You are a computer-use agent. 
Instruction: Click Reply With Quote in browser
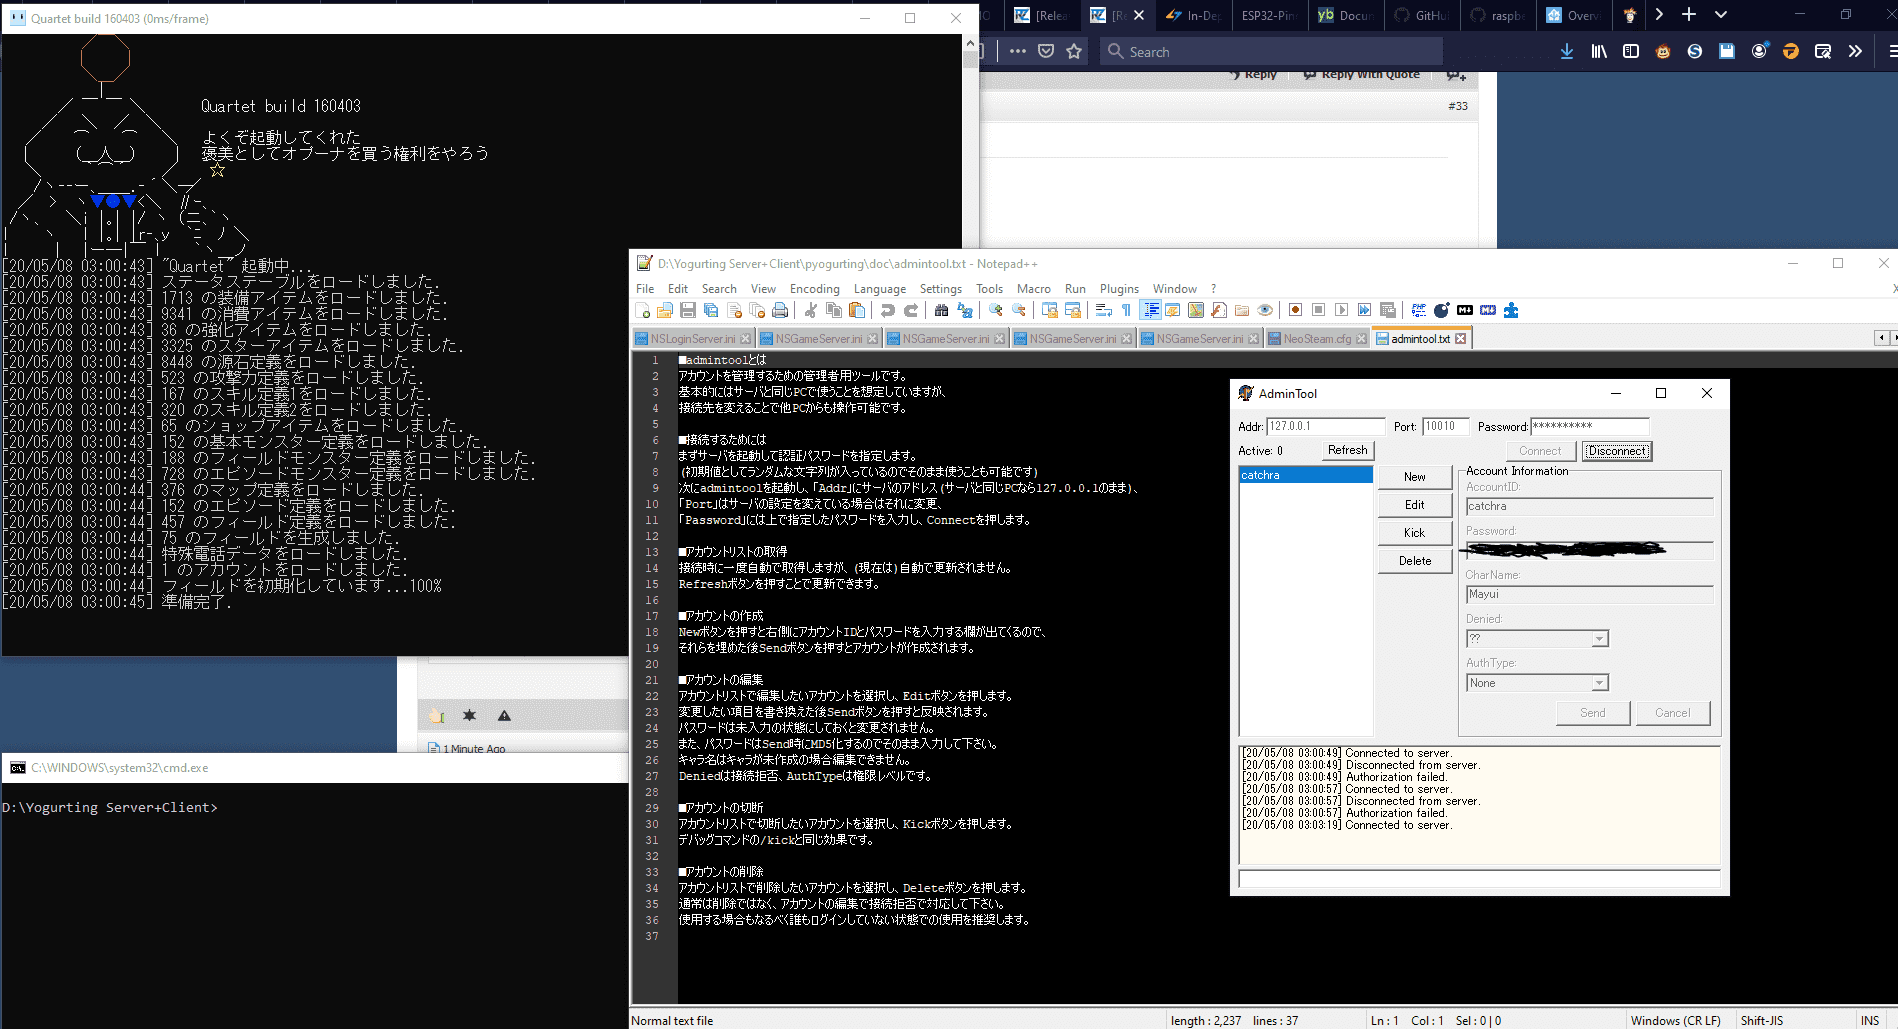[1362, 74]
